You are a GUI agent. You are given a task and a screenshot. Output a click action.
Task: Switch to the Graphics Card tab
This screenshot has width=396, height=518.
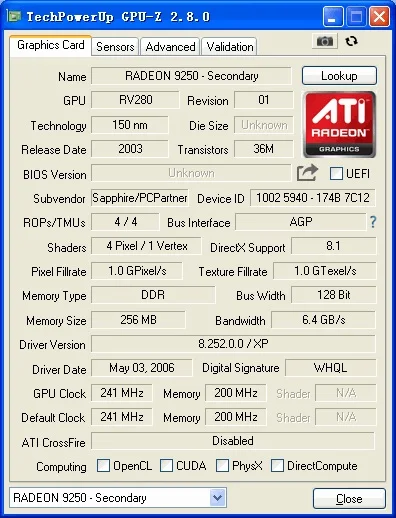(50, 45)
